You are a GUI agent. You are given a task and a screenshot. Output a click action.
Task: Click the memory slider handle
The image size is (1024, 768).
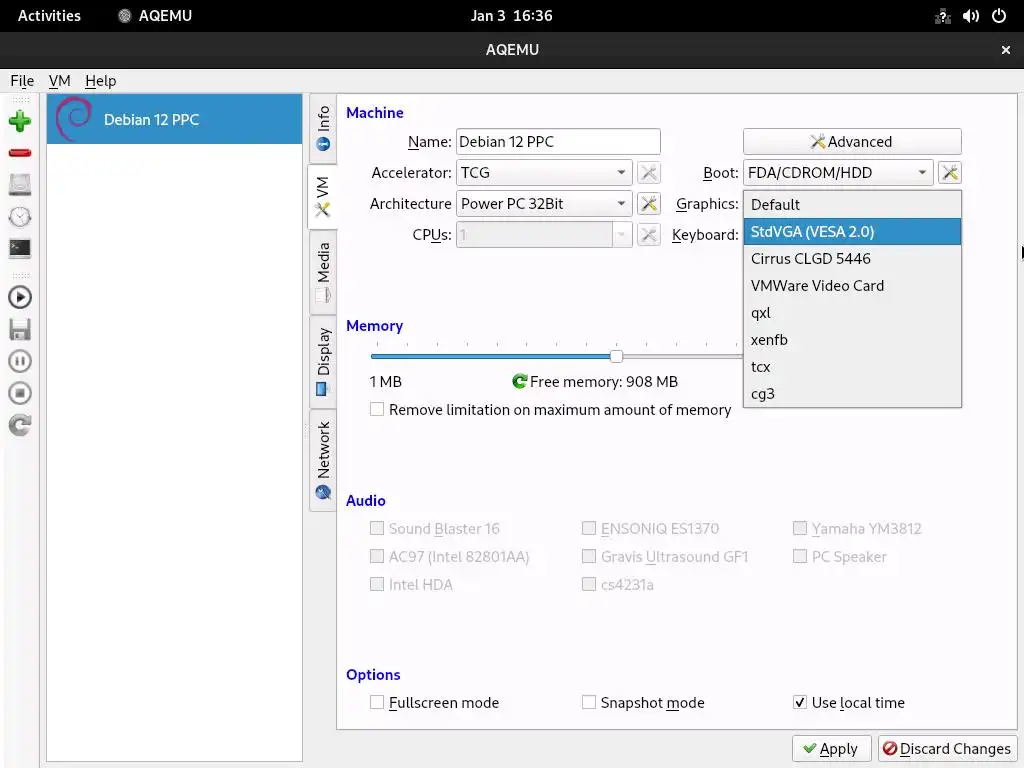(x=616, y=356)
